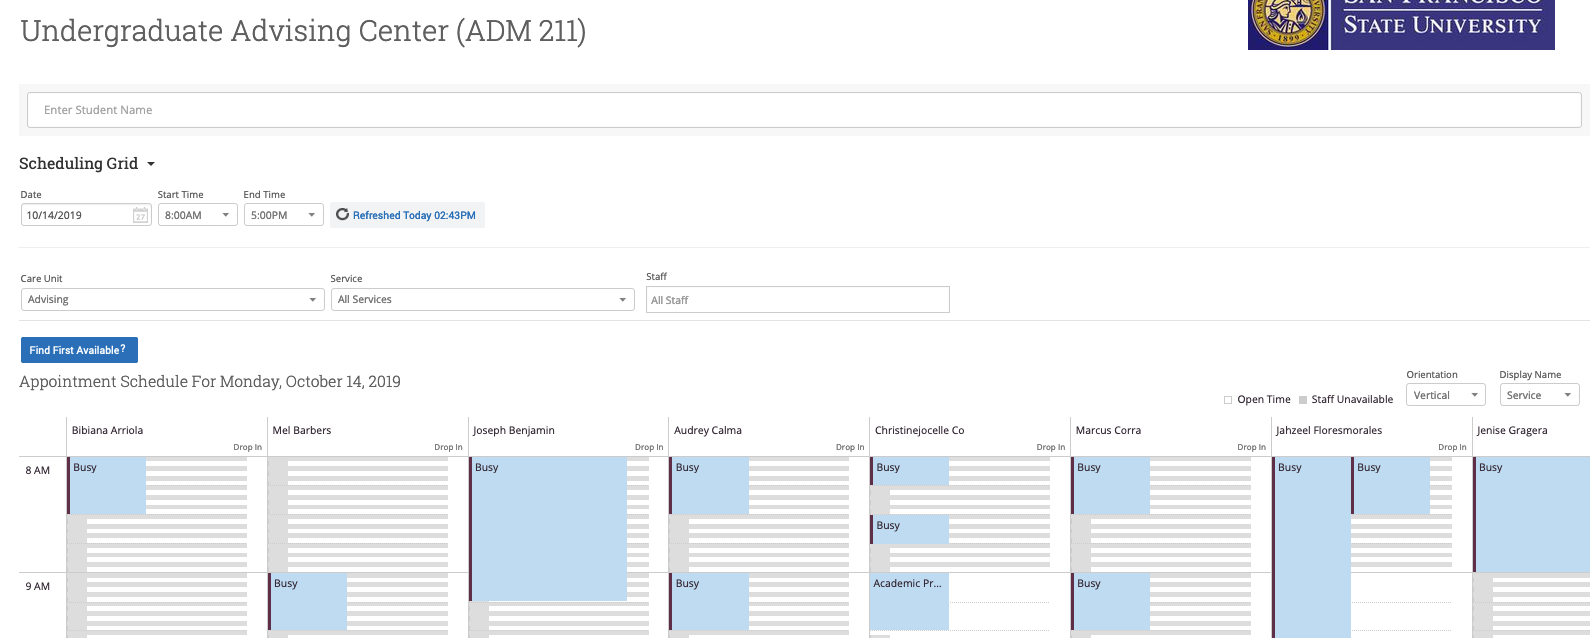
Task: Click the Undergraduate Advising Center page title
Action: [x=303, y=31]
